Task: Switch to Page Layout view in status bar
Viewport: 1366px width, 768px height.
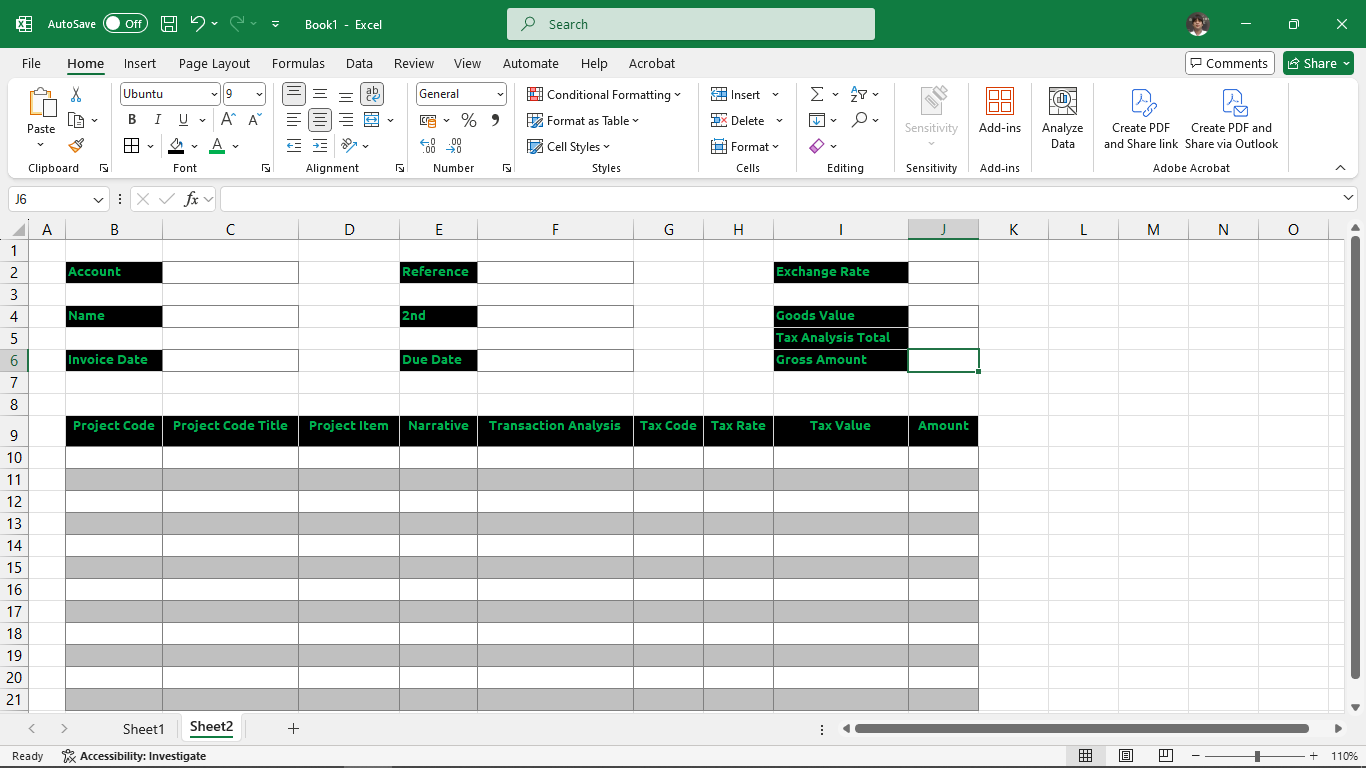Action: click(x=1126, y=756)
